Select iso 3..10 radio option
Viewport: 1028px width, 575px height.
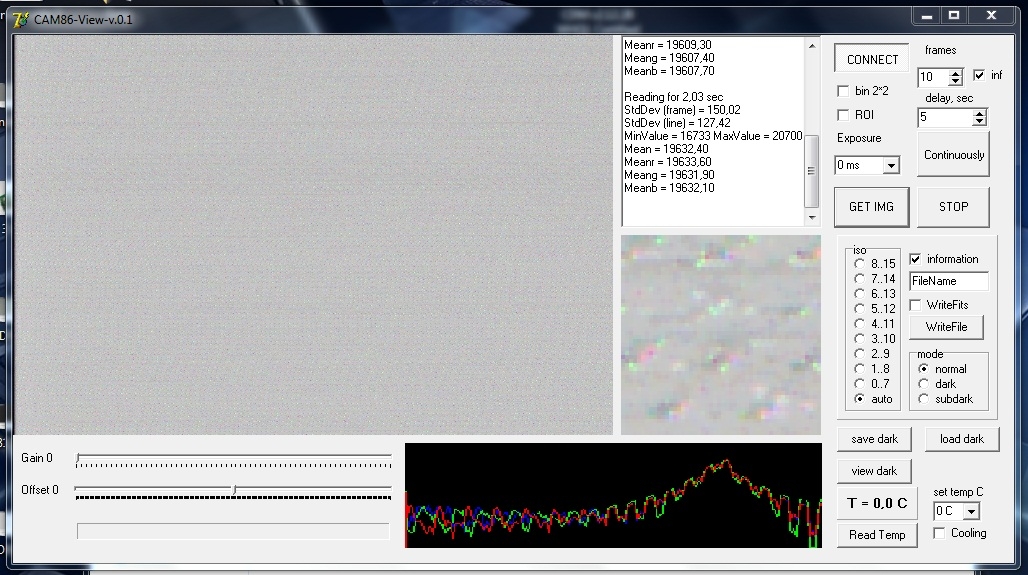click(860, 339)
